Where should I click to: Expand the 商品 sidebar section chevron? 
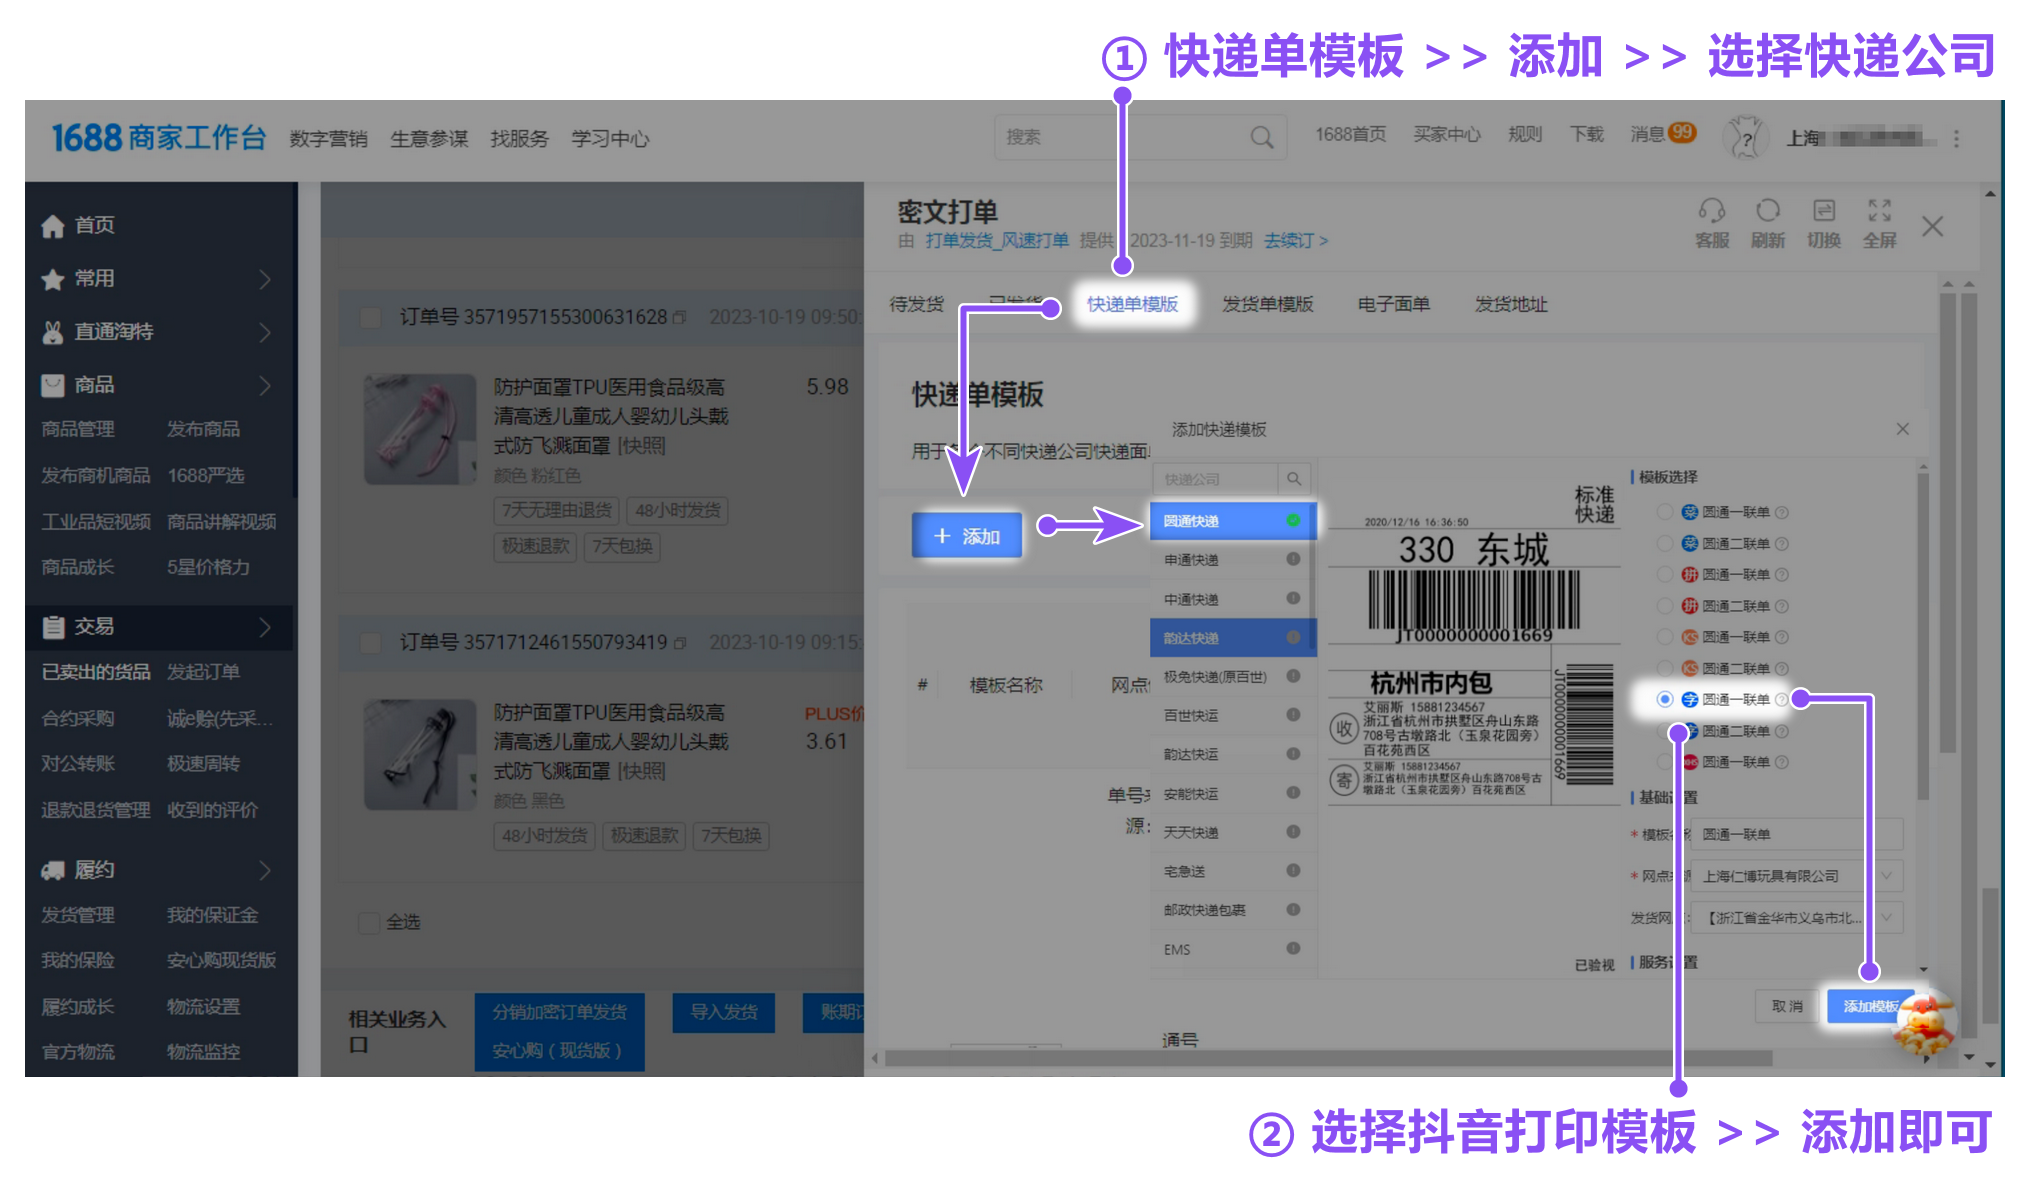click(265, 385)
